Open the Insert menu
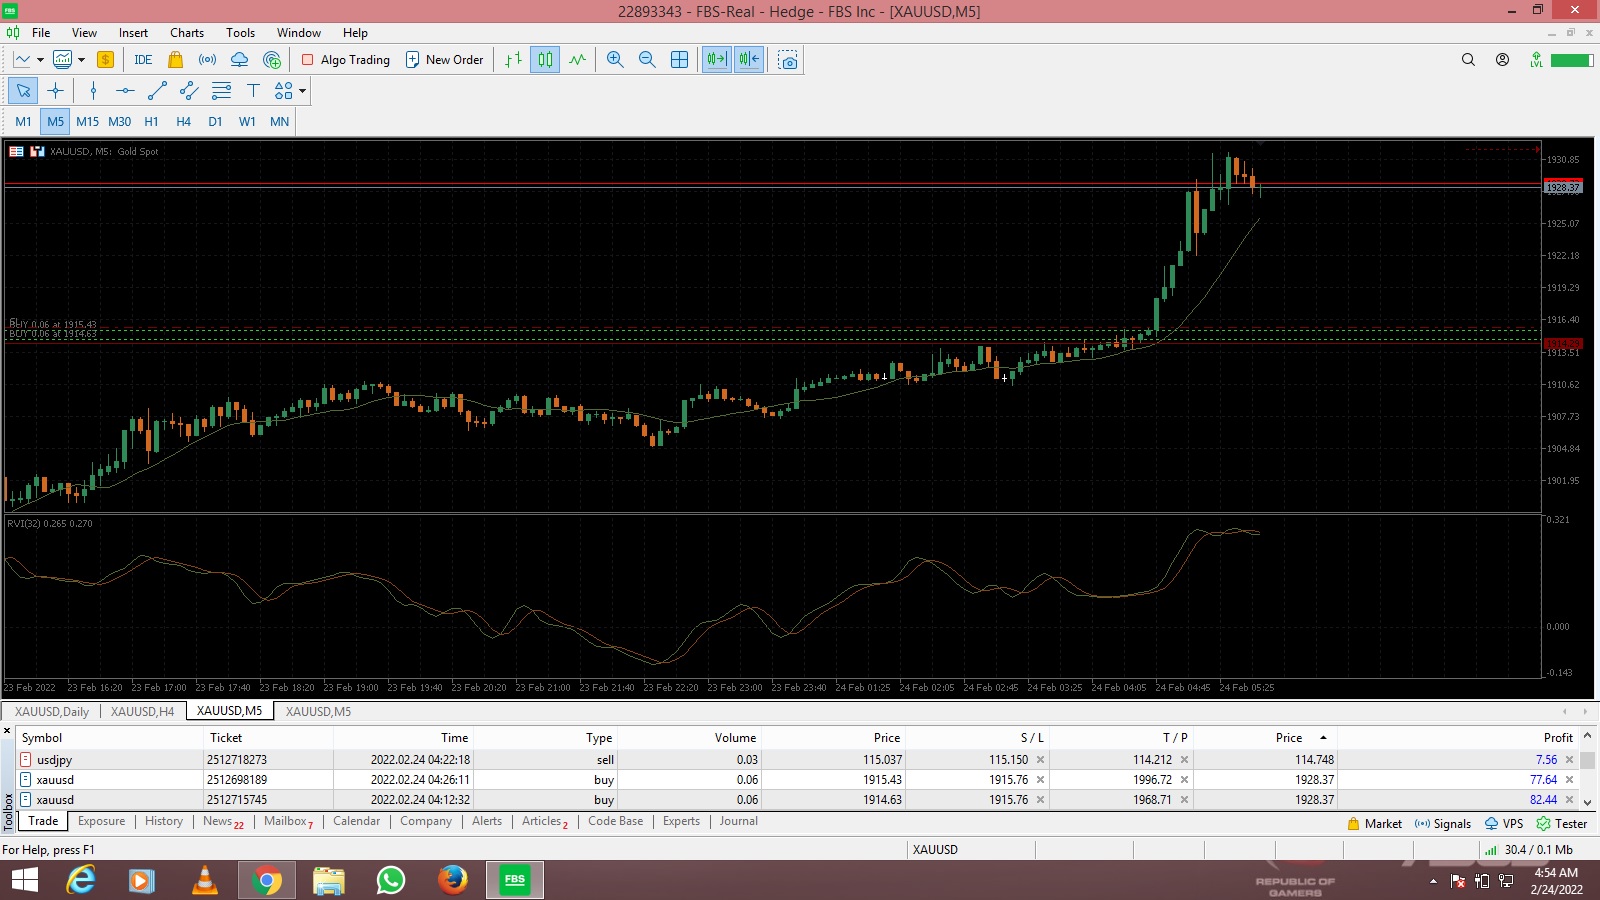1600x900 pixels. pos(133,33)
